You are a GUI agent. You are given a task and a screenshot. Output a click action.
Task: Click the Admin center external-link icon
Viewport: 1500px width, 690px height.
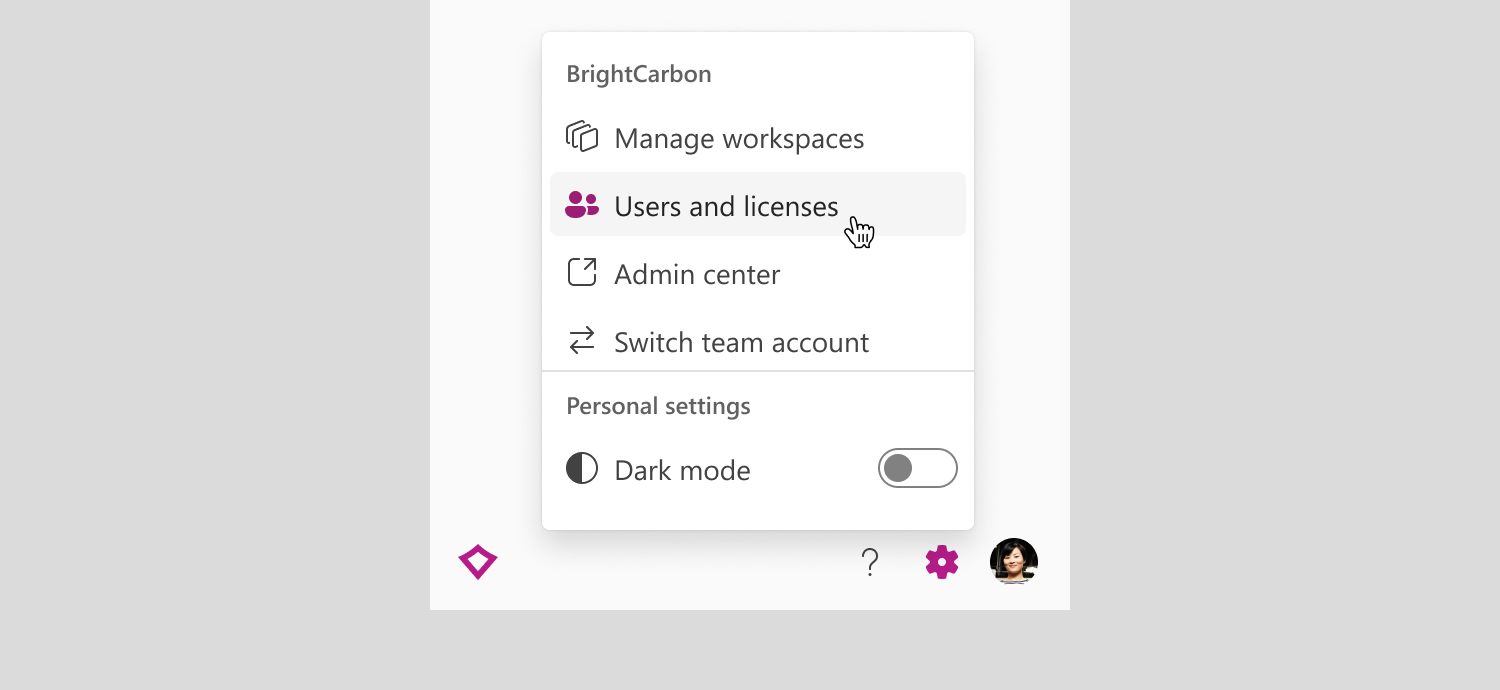pos(582,273)
